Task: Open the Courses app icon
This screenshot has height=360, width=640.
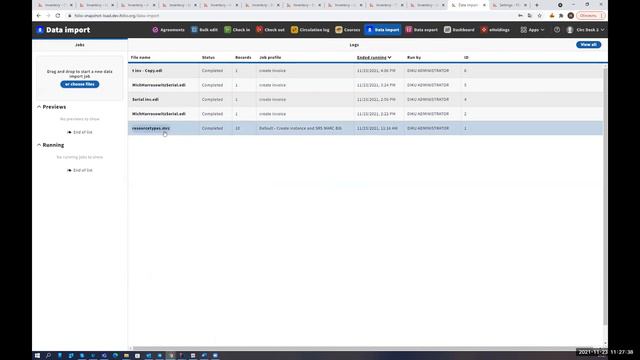Action: (338, 30)
